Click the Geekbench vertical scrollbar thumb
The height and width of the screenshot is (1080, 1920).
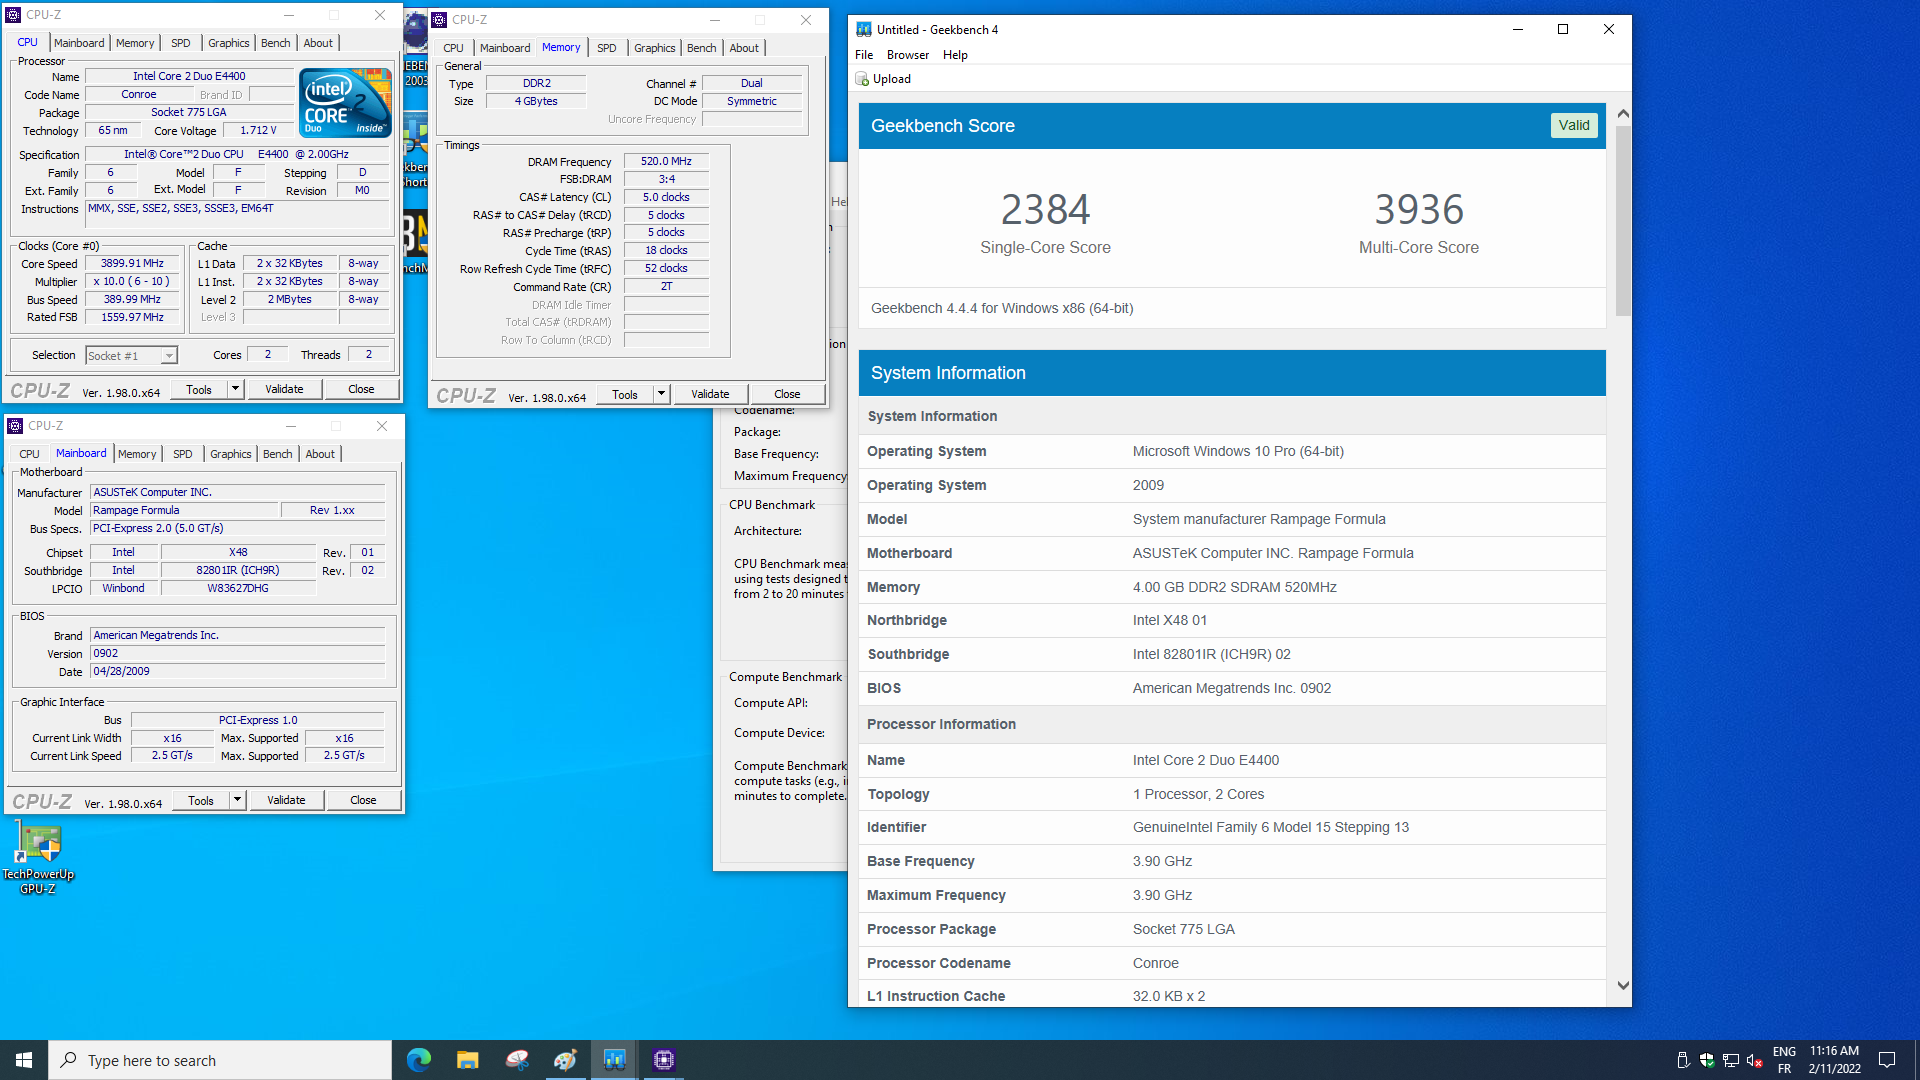click(x=1623, y=220)
